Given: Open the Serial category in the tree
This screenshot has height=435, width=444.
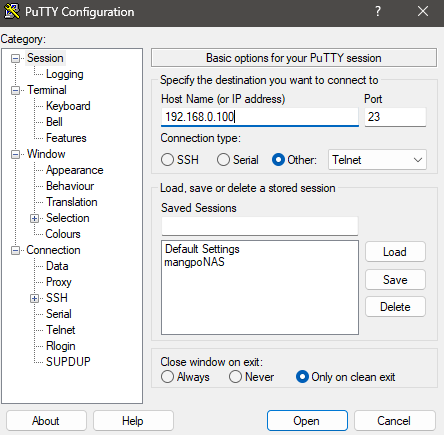Looking at the screenshot, I should (x=59, y=314).
